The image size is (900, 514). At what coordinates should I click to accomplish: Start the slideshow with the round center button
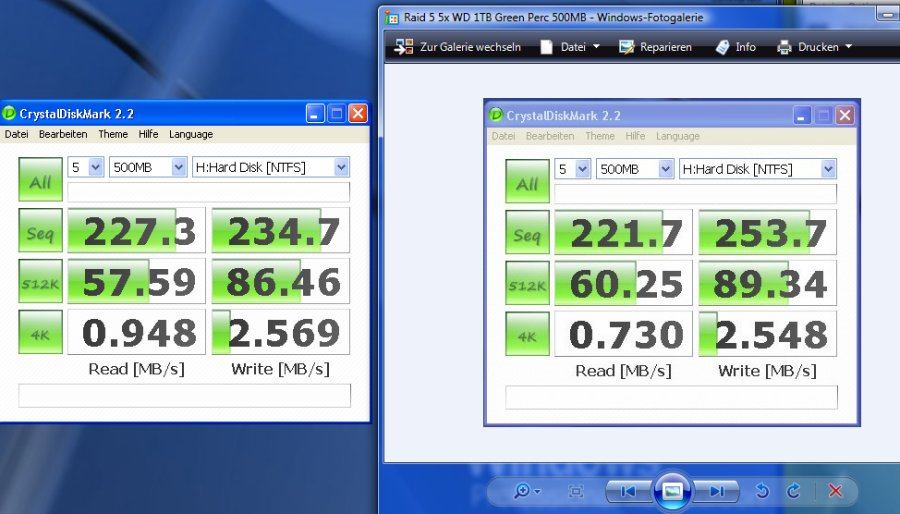pyautogui.click(x=672, y=491)
